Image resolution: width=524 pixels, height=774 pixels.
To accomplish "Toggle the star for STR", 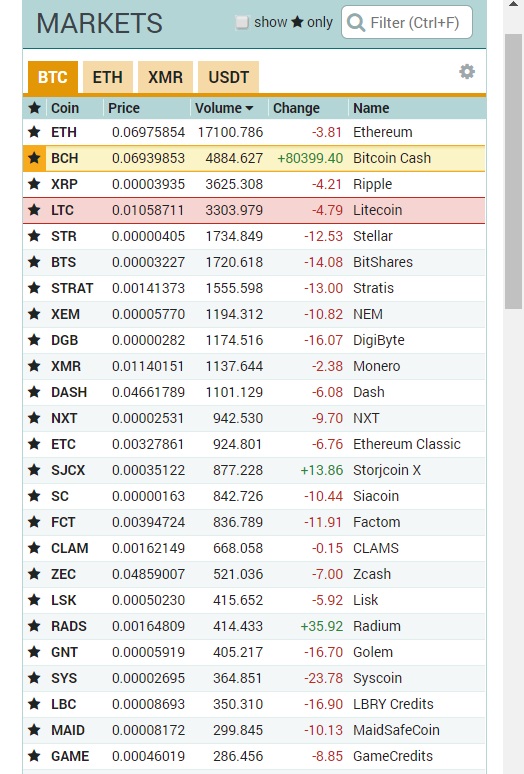I will click(x=34, y=236).
